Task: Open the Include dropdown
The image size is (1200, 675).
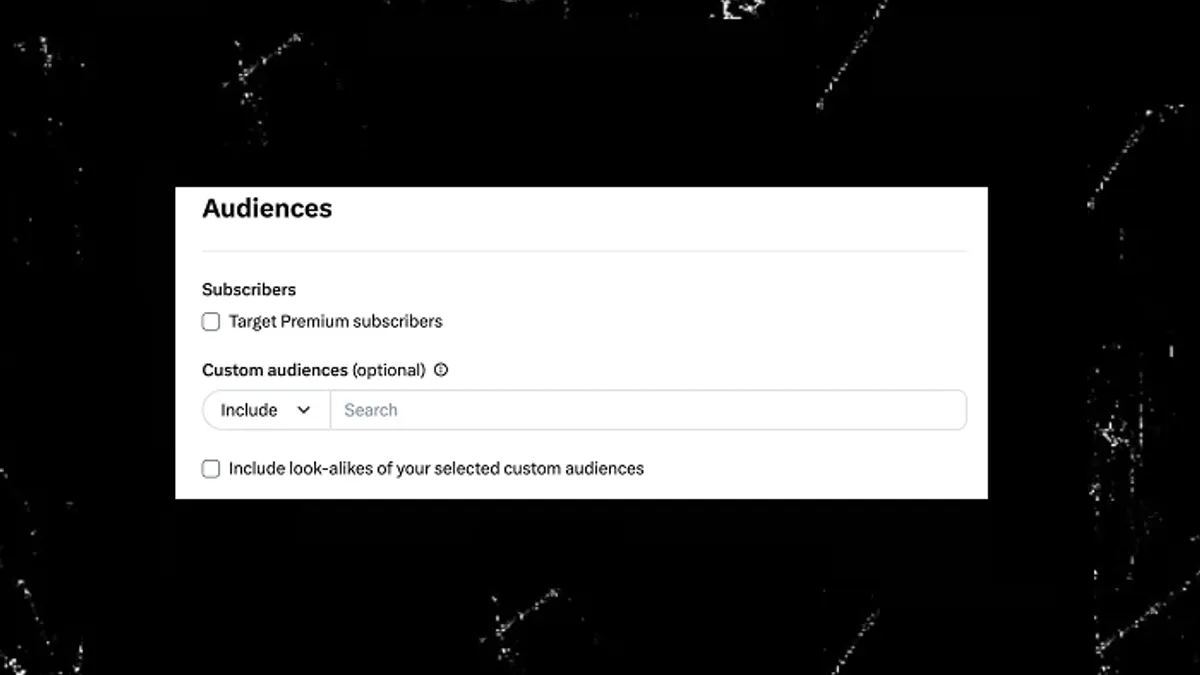Action: point(266,410)
